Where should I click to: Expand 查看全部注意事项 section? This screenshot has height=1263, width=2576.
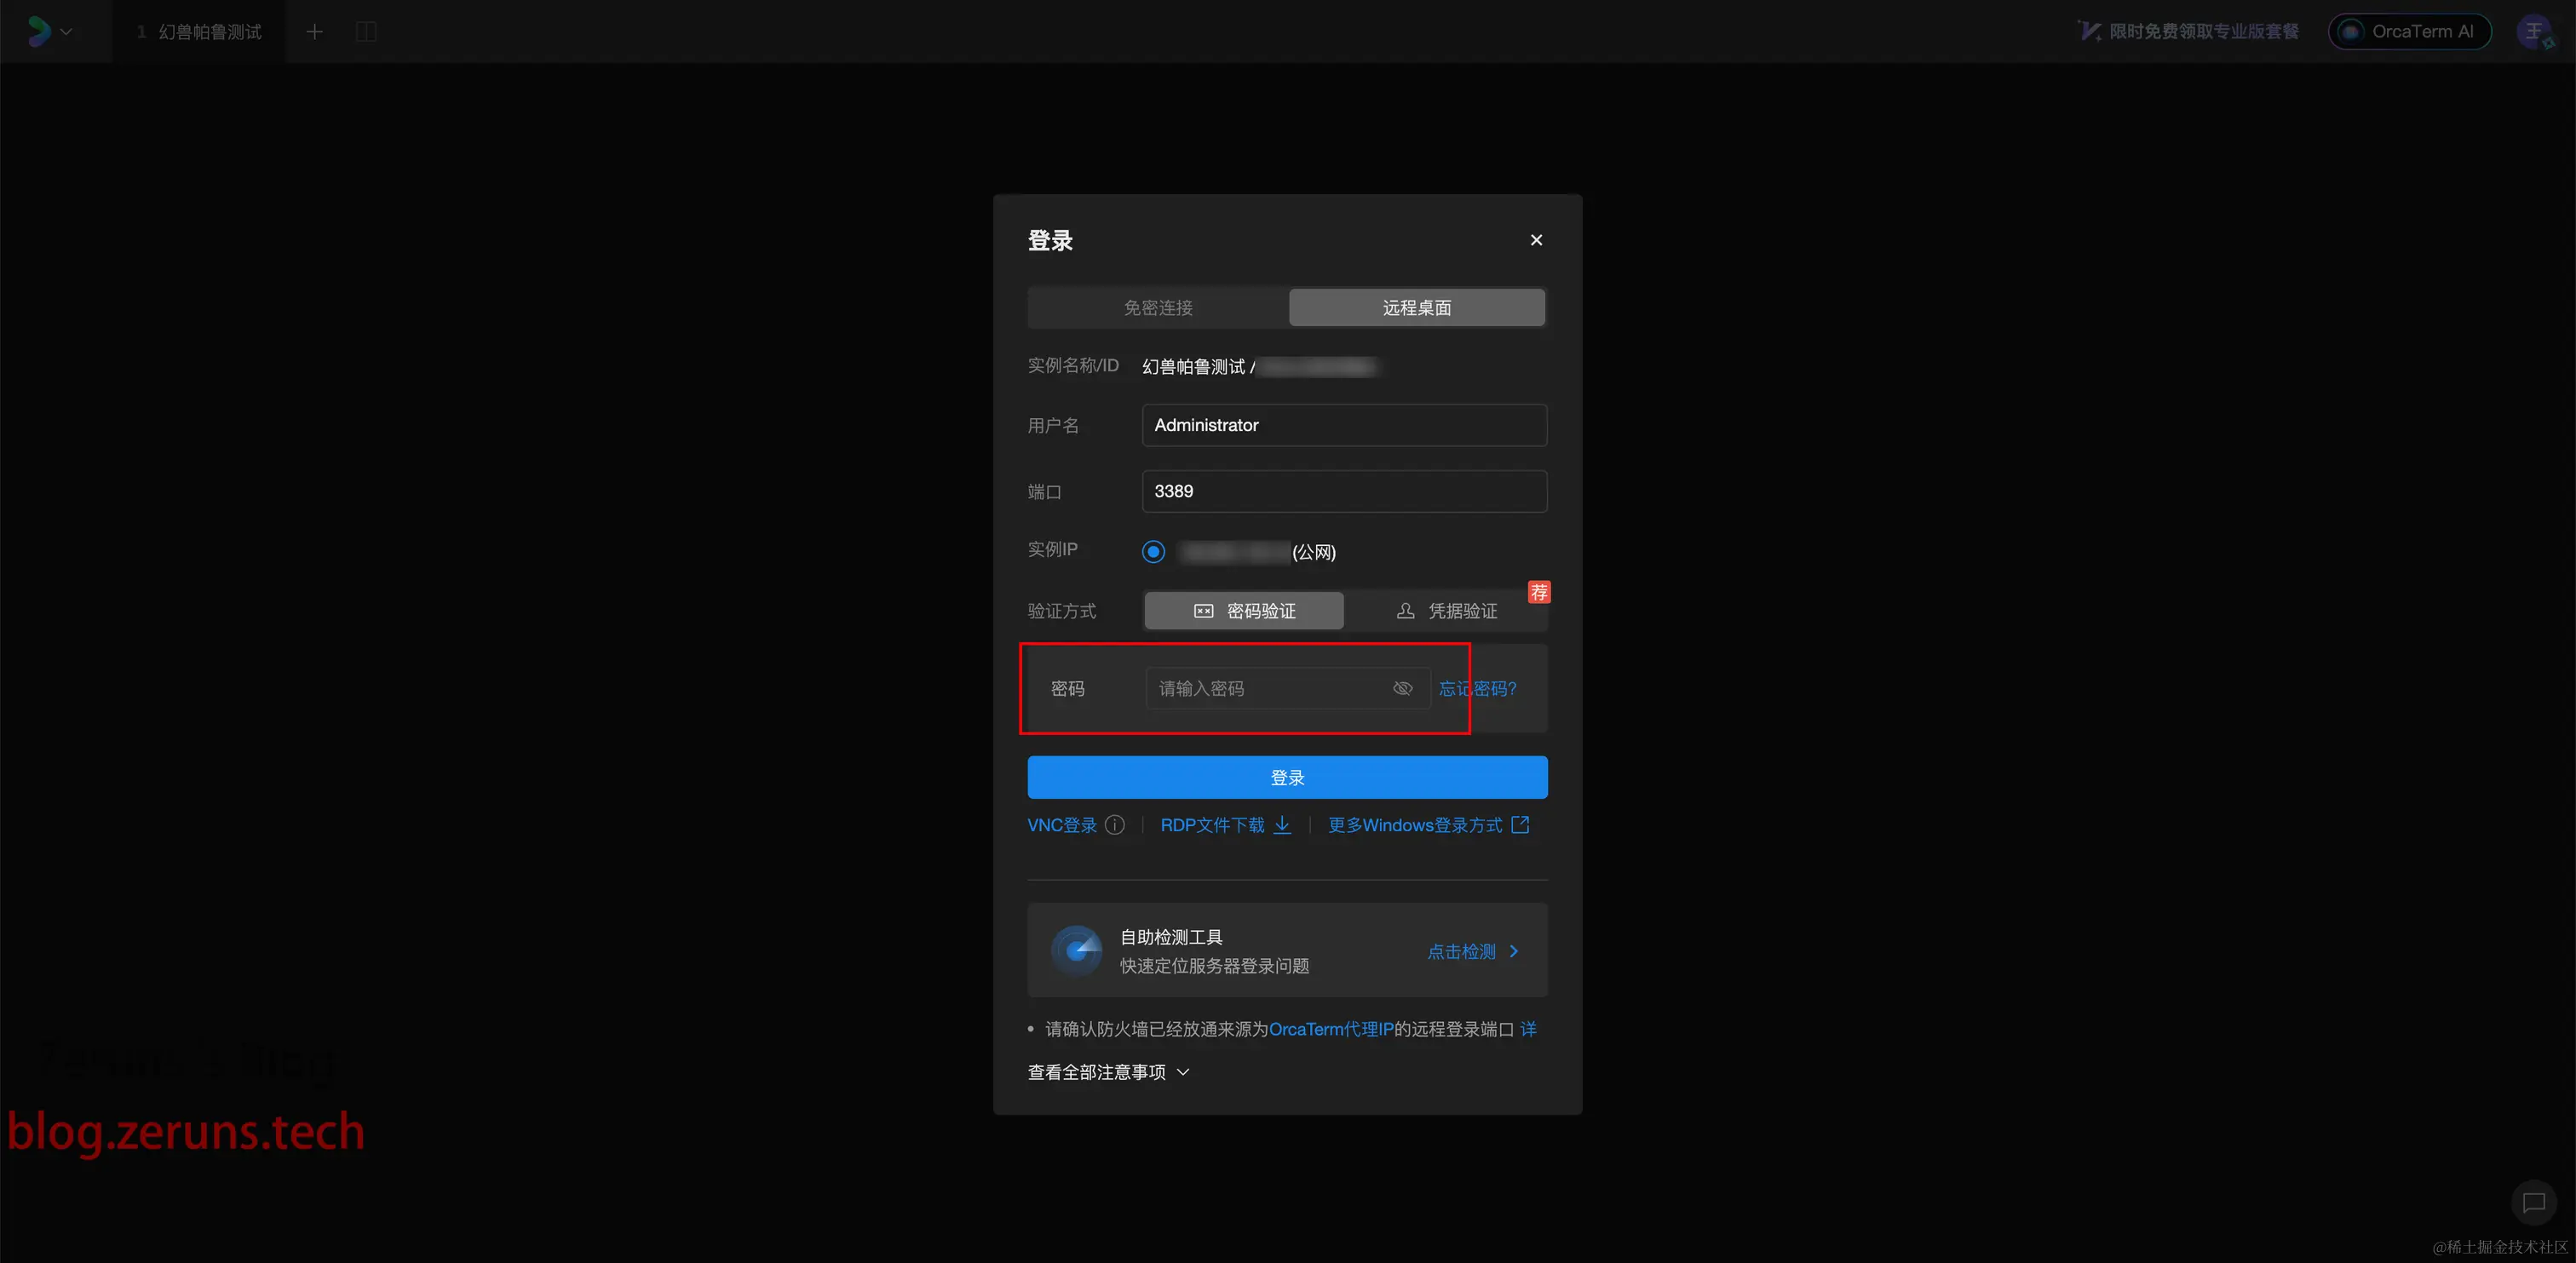(x=1108, y=1072)
